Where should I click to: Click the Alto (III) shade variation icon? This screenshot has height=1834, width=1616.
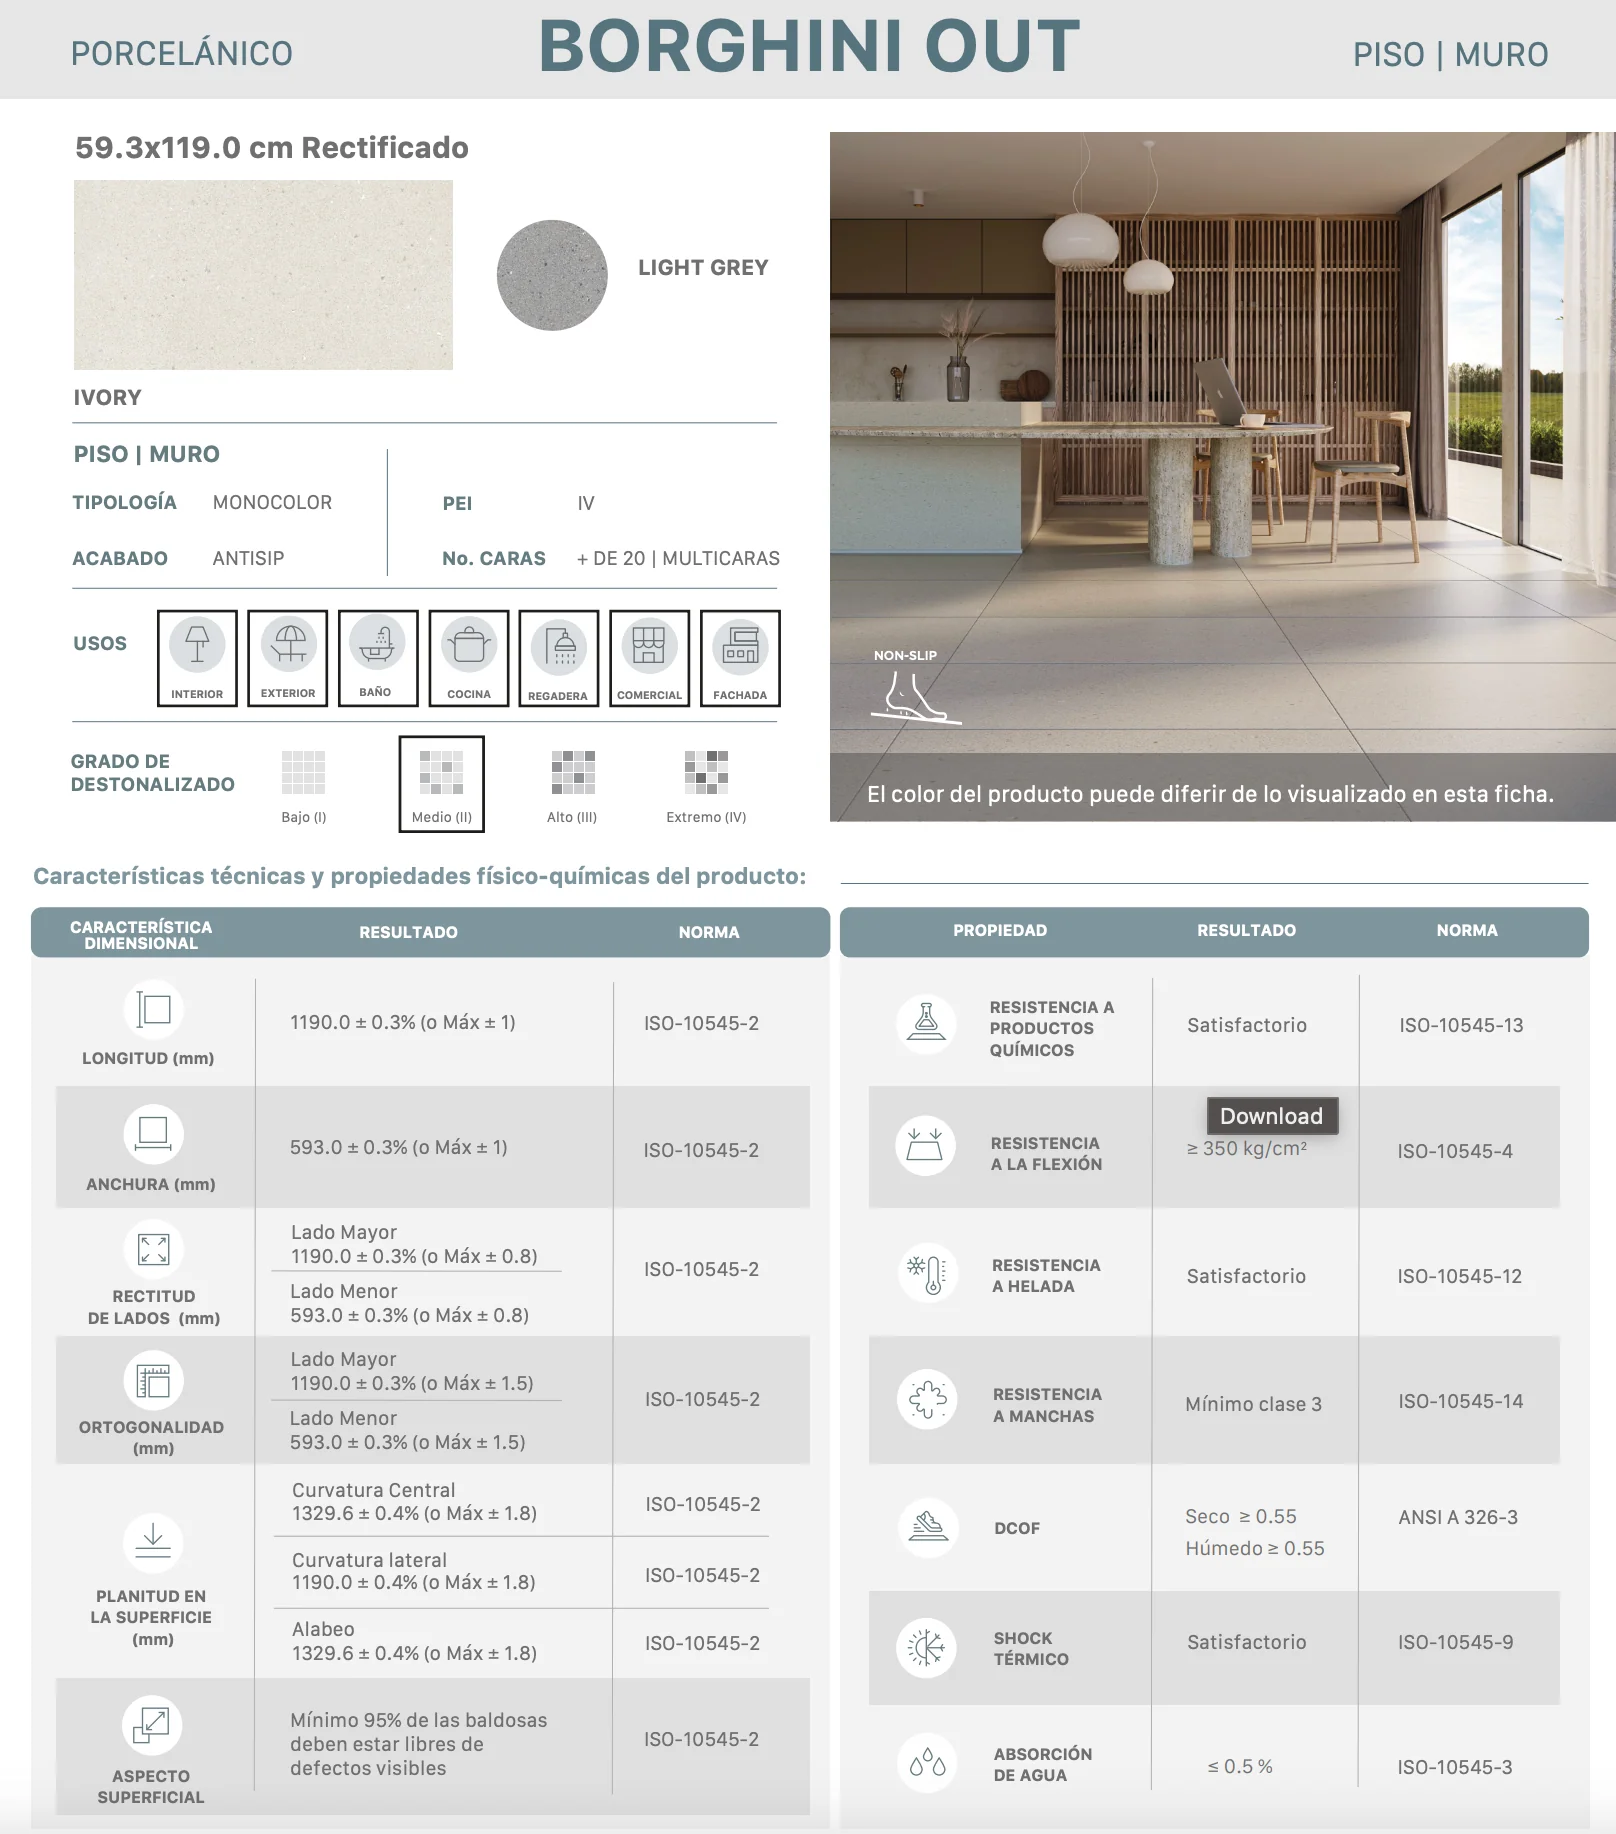point(573,772)
